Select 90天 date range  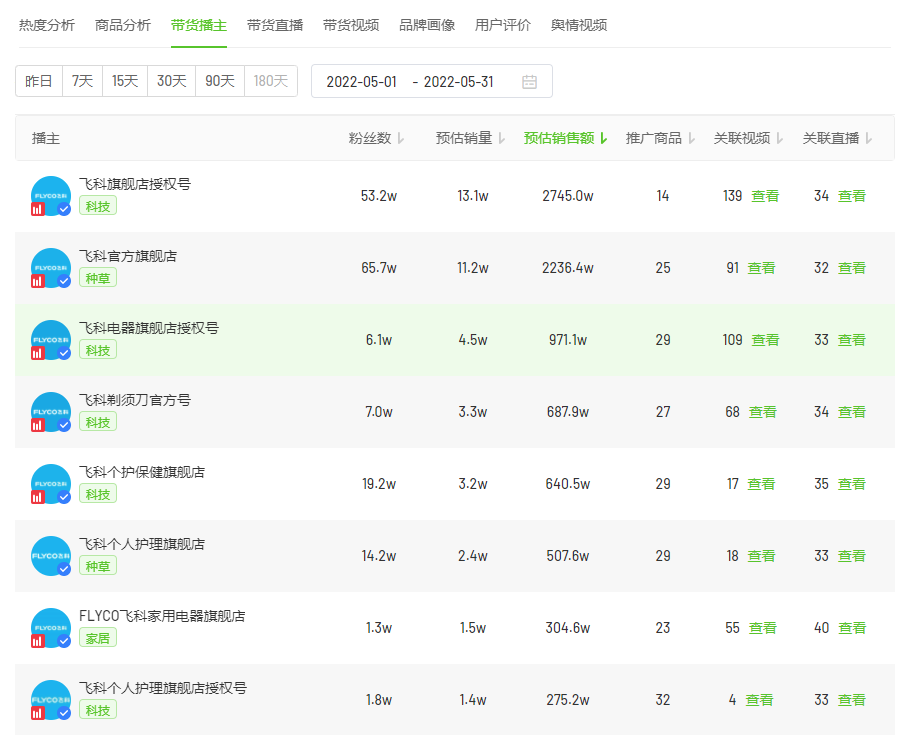220,81
